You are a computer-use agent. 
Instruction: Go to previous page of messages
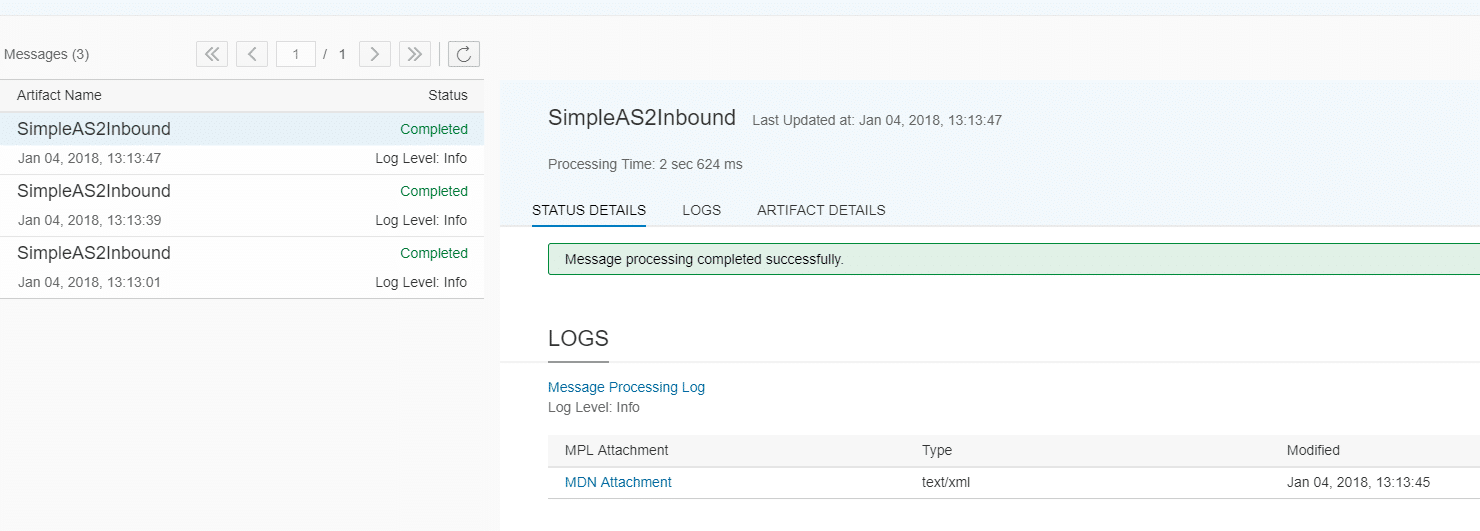pos(252,54)
